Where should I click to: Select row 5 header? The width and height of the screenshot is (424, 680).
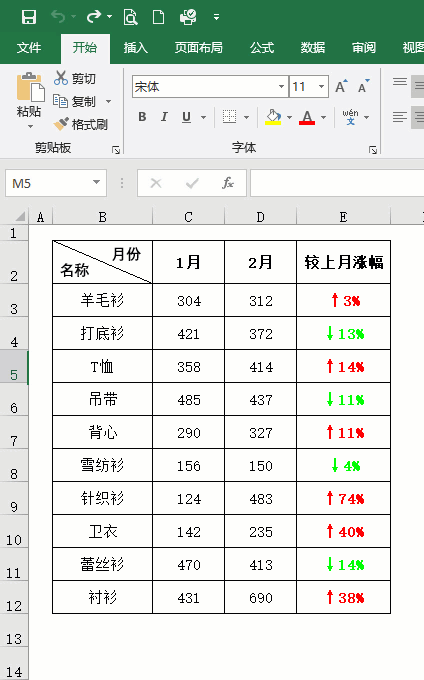[14, 367]
